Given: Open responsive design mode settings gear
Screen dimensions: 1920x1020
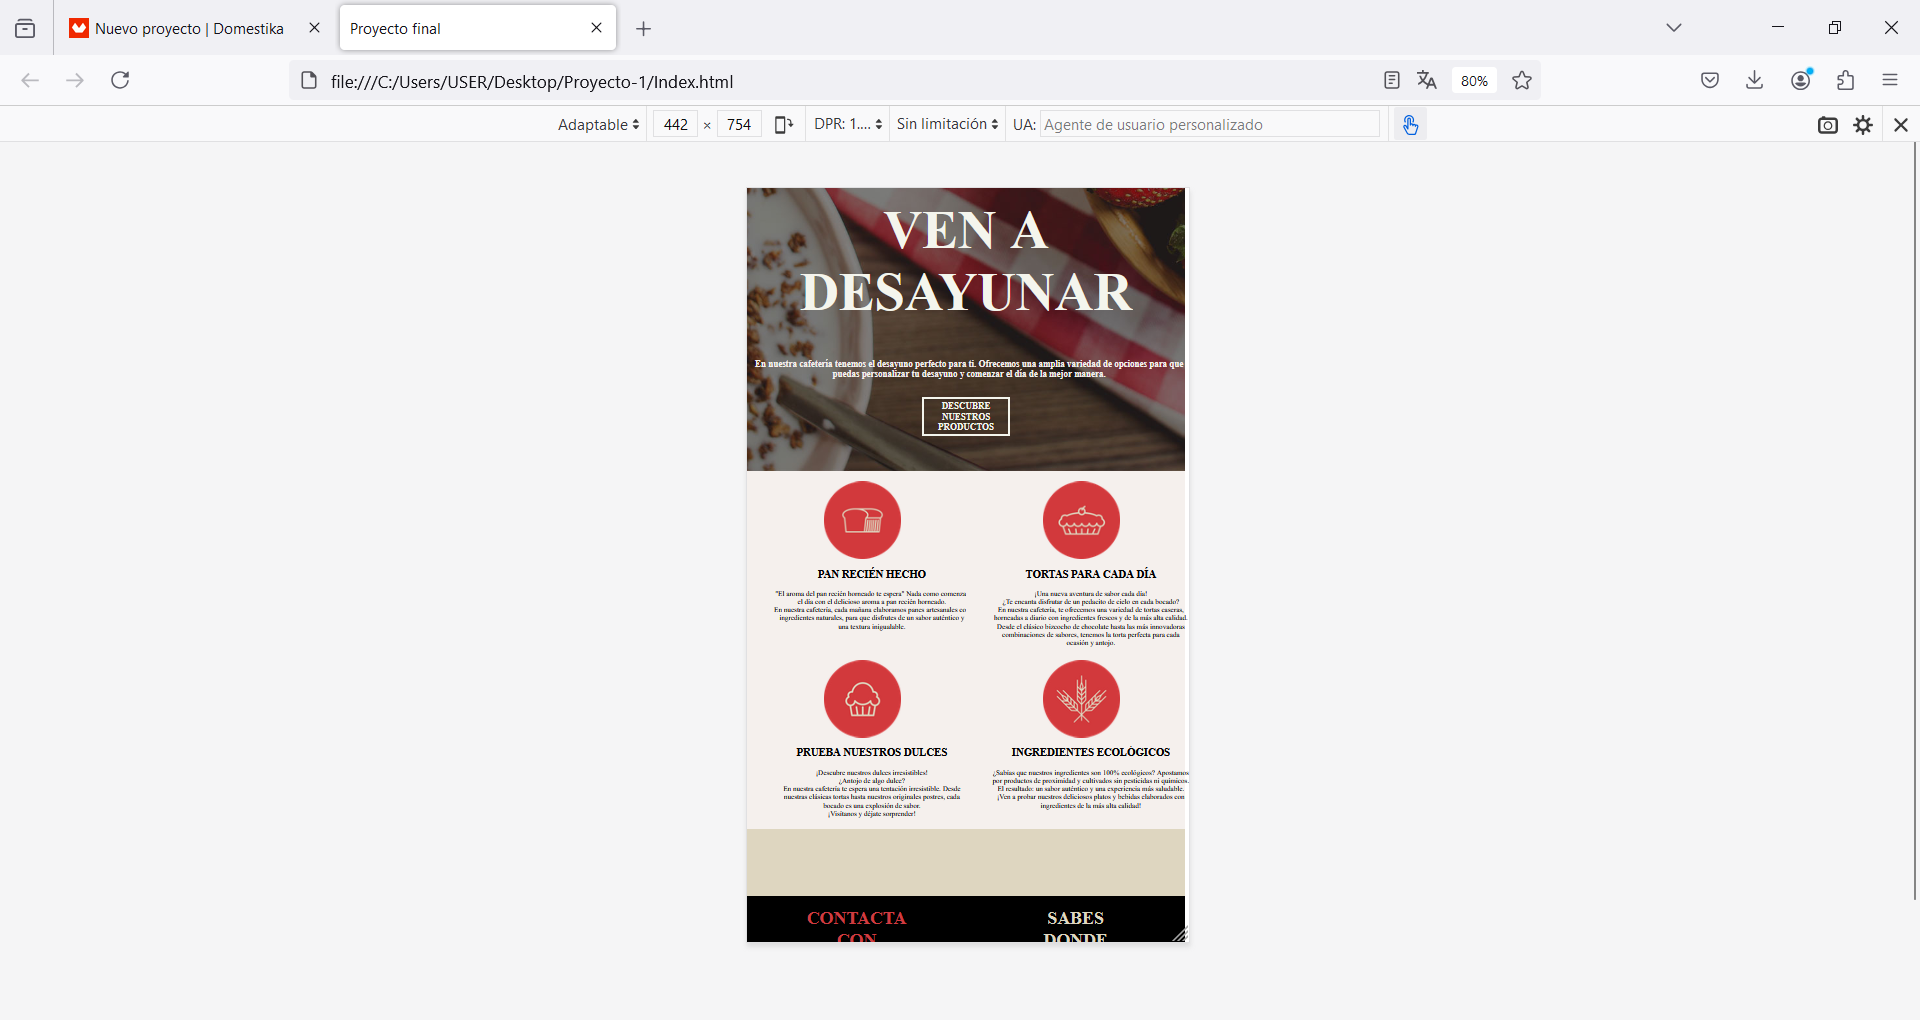Looking at the screenshot, I should (x=1863, y=125).
